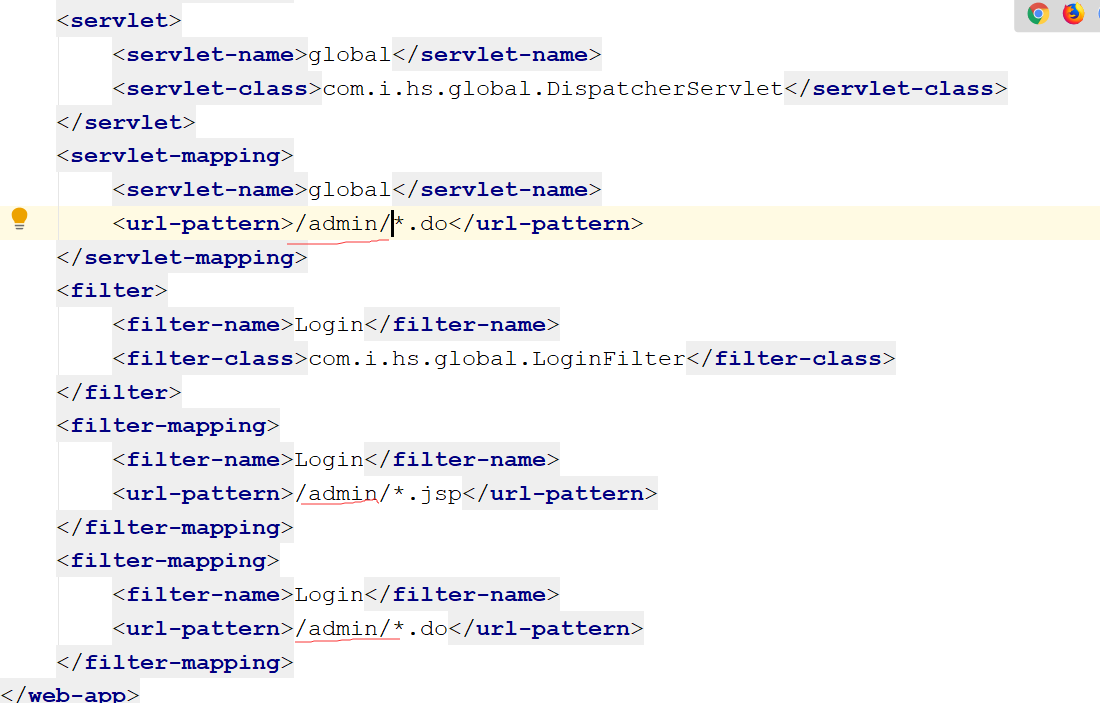1100x703 pixels.
Task: Click 'Login' value above the /admin/*.jsp pattern
Action: pyautogui.click(x=329, y=460)
